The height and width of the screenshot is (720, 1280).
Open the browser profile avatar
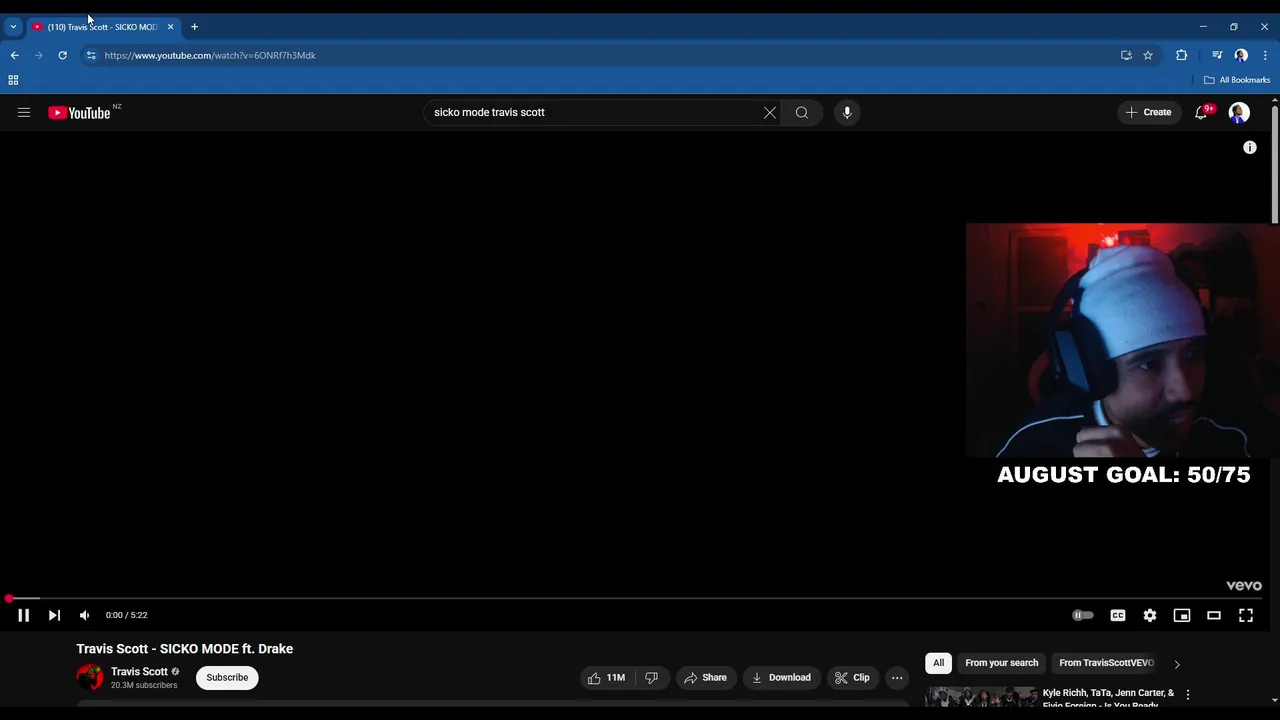tap(1241, 56)
